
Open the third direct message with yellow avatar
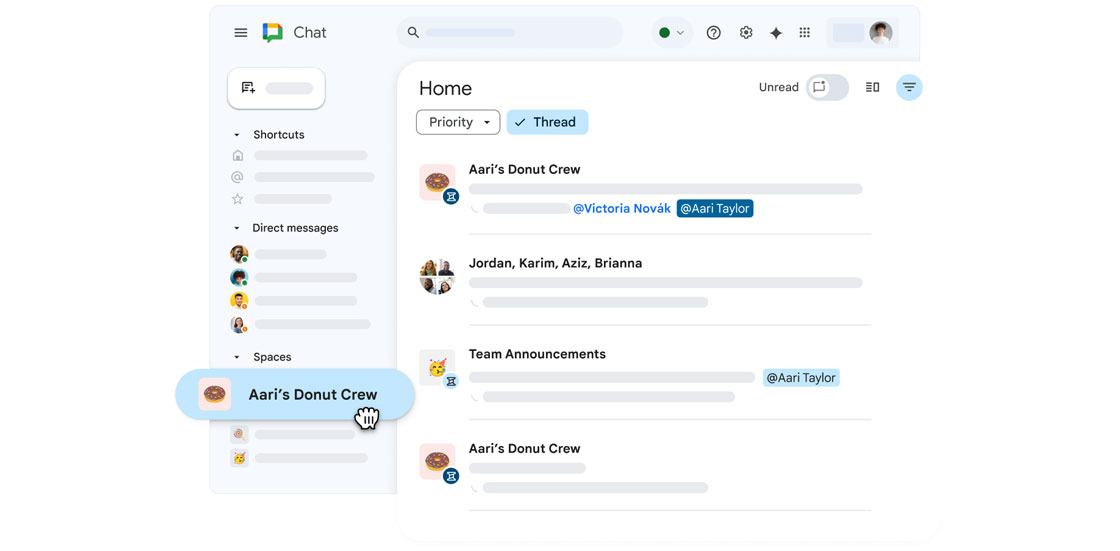tap(239, 301)
